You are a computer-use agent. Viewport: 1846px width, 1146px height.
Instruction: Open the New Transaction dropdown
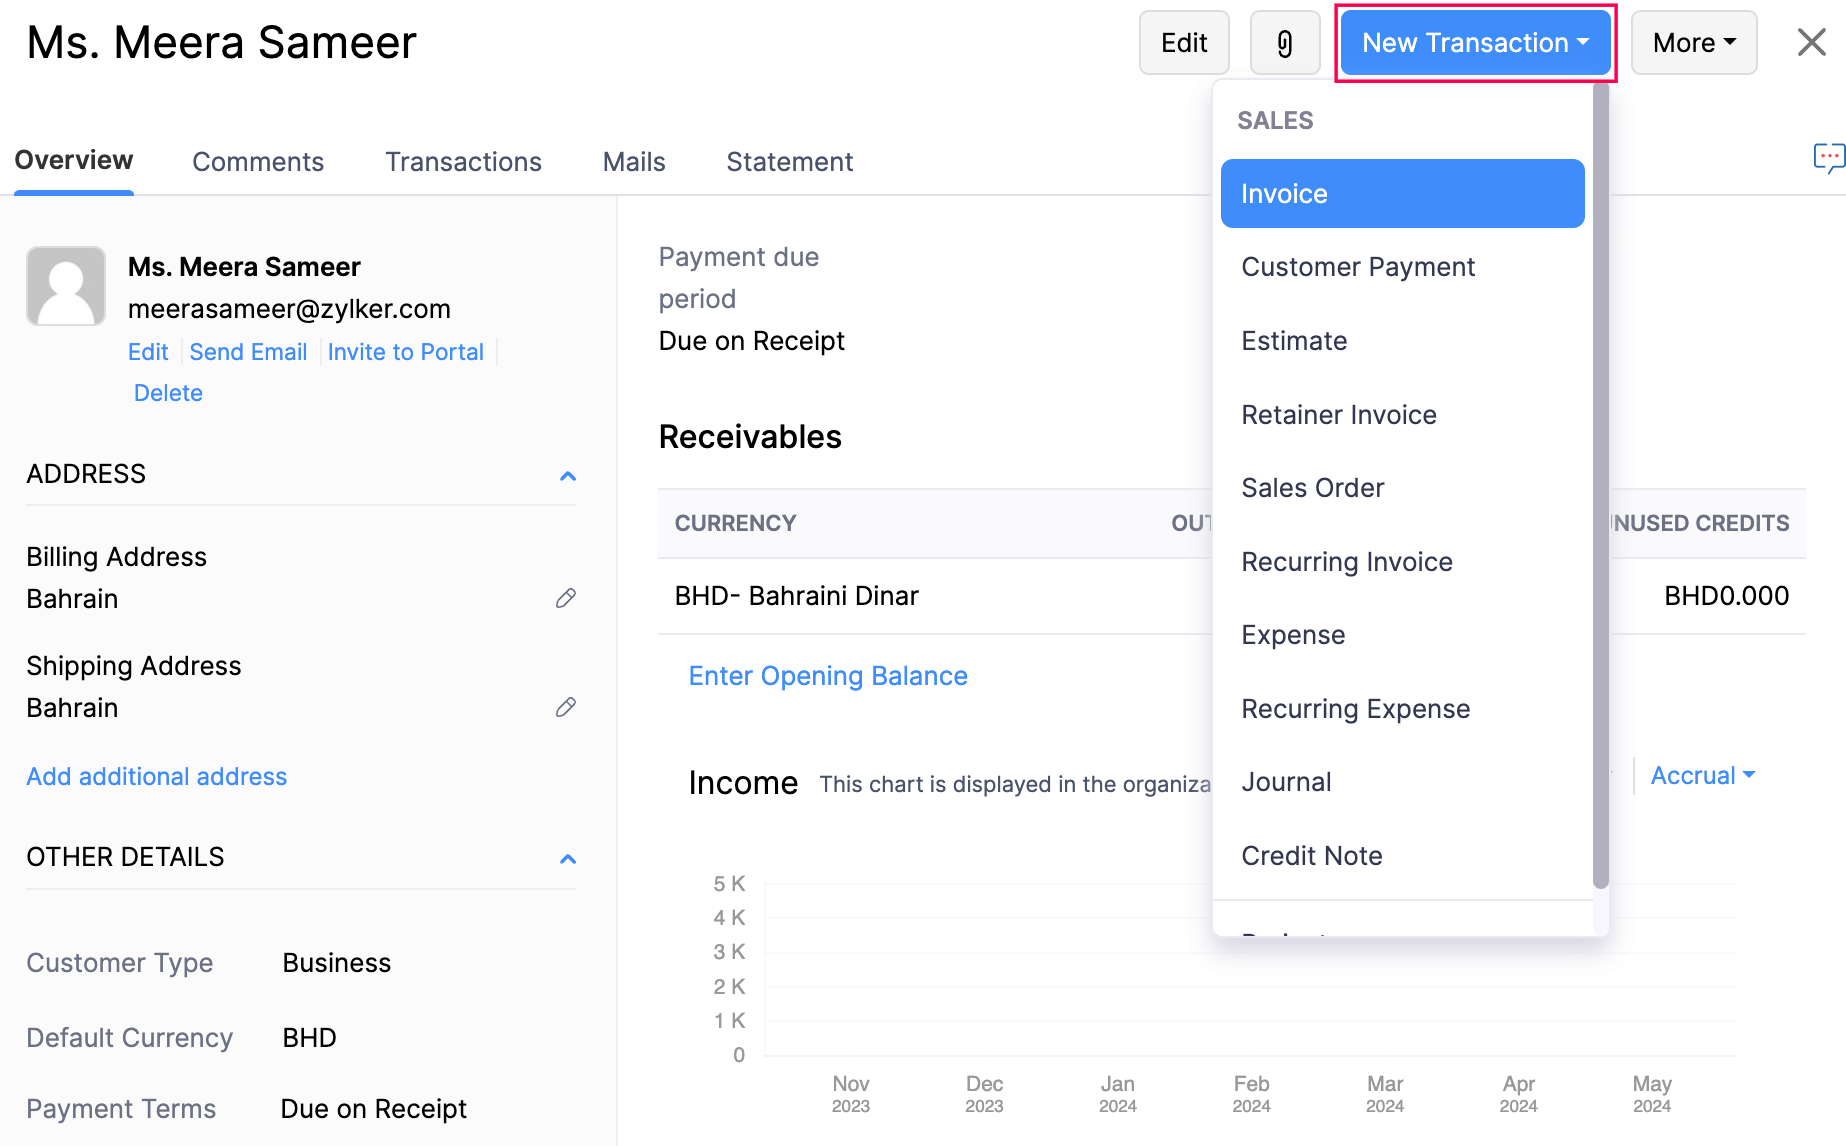coord(1475,43)
